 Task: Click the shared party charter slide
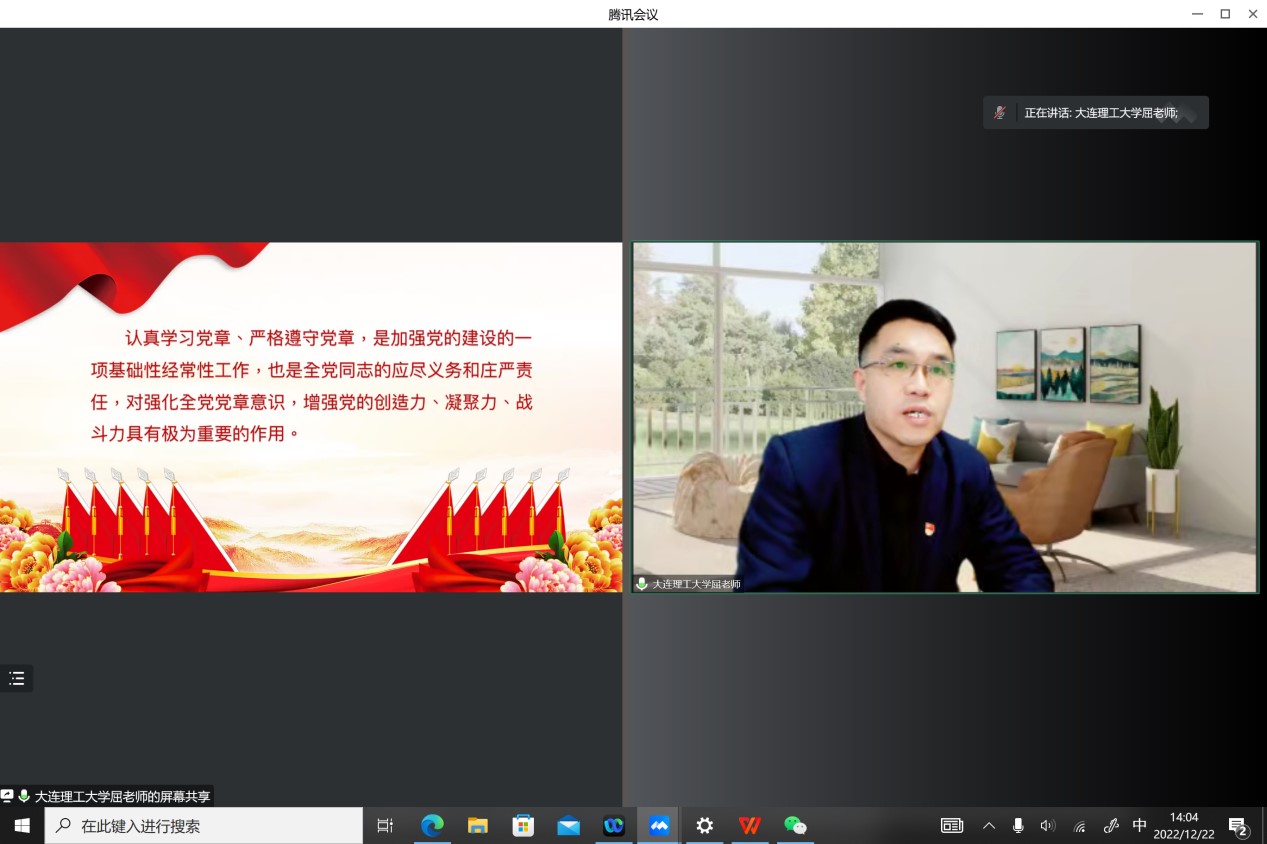click(310, 417)
